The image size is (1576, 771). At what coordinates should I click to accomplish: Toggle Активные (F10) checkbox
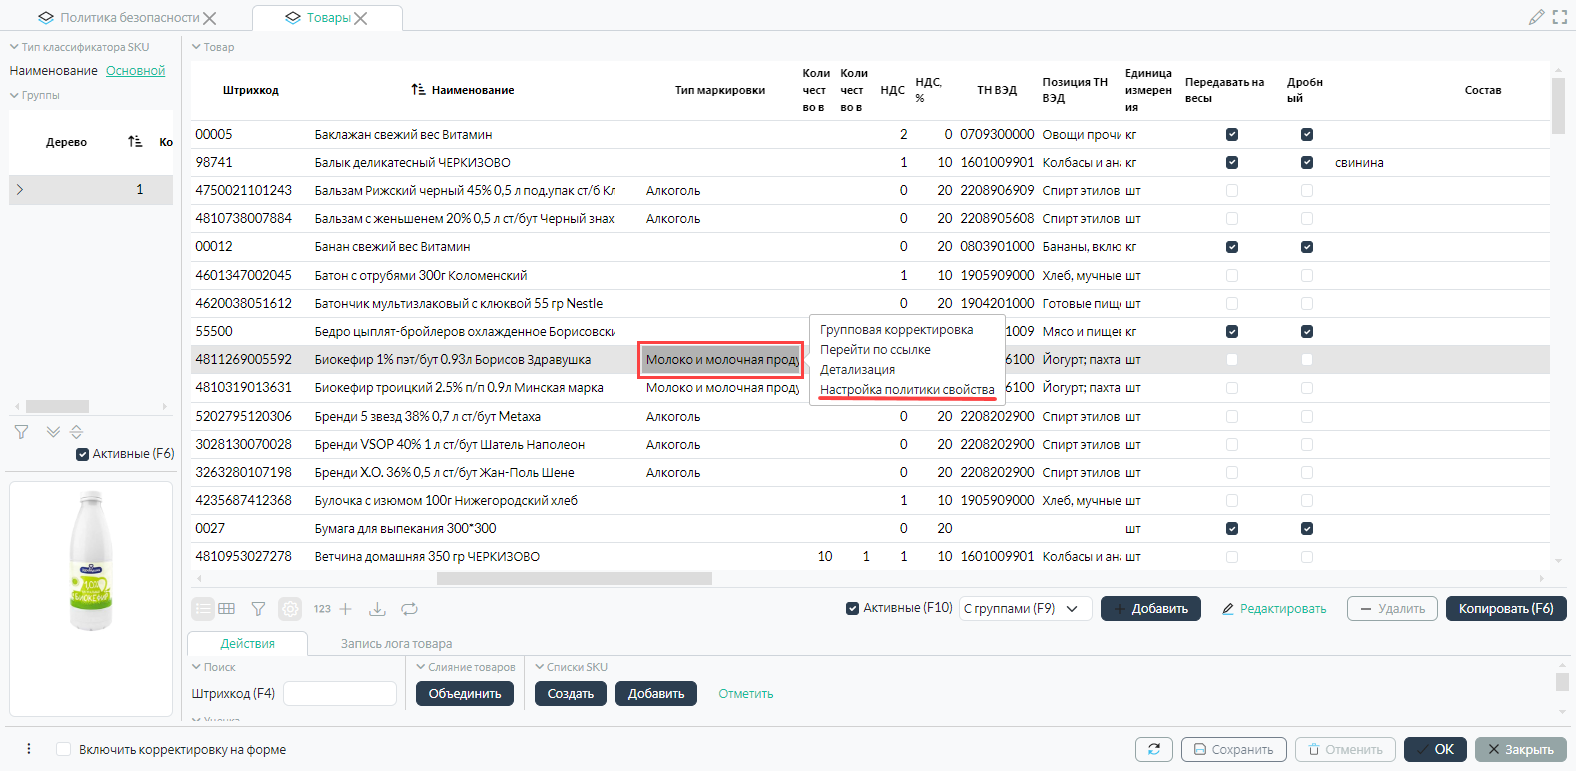point(853,608)
